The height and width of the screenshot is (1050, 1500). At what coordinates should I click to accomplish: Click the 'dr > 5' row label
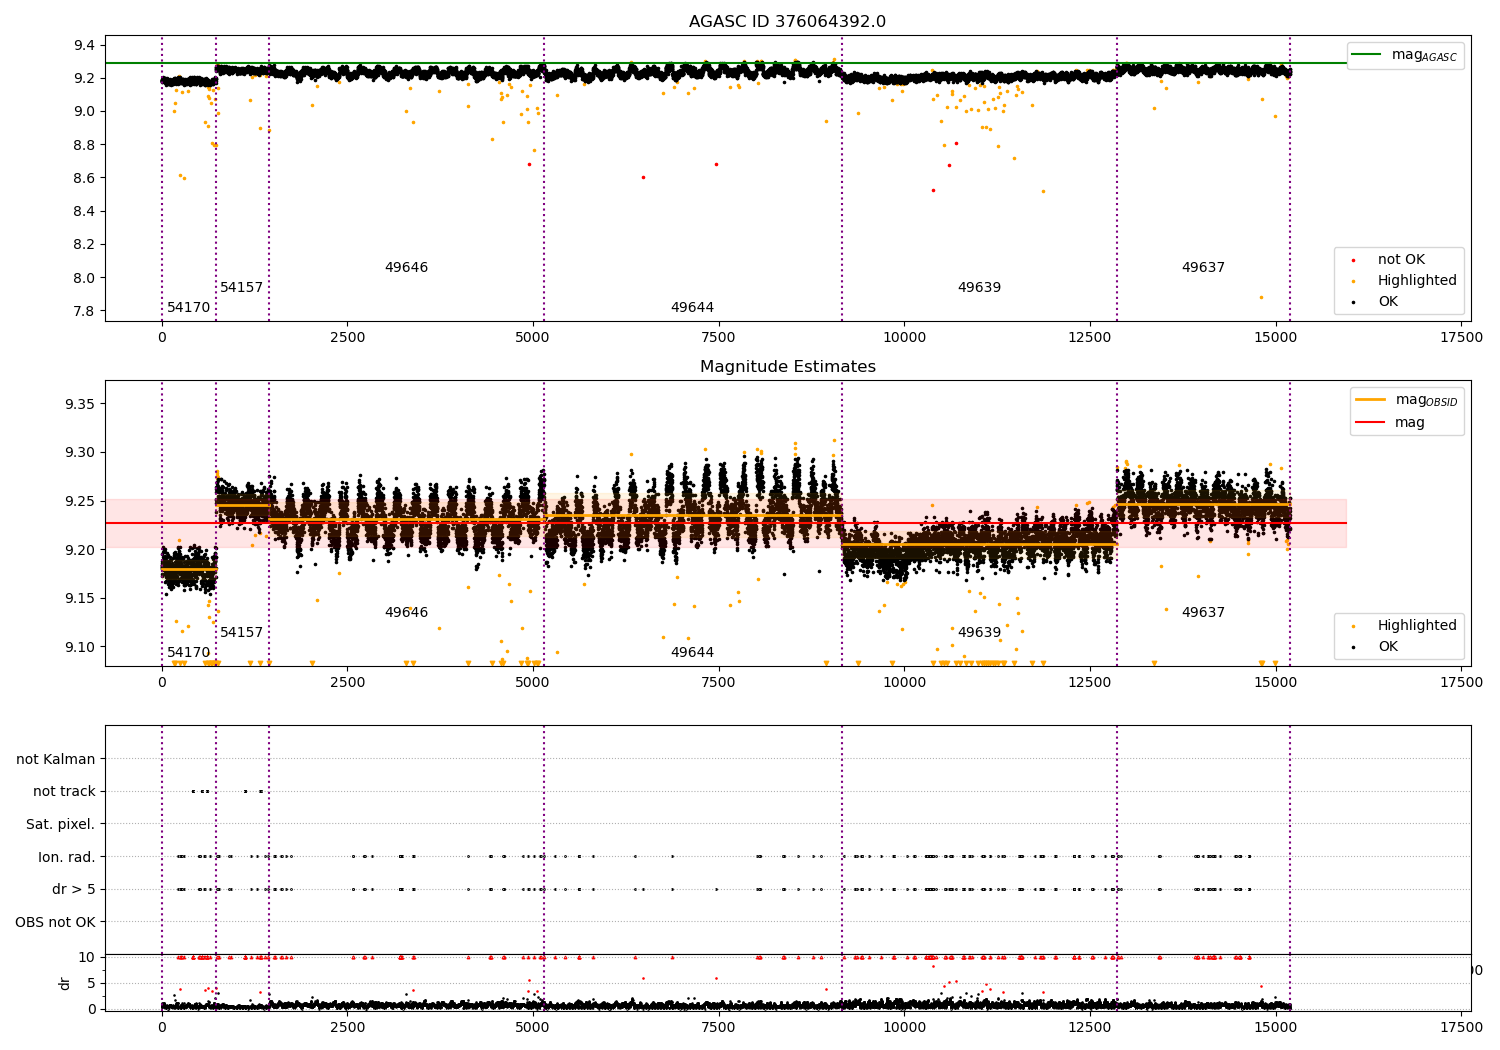pyautogui.click(x=74, y=890)
